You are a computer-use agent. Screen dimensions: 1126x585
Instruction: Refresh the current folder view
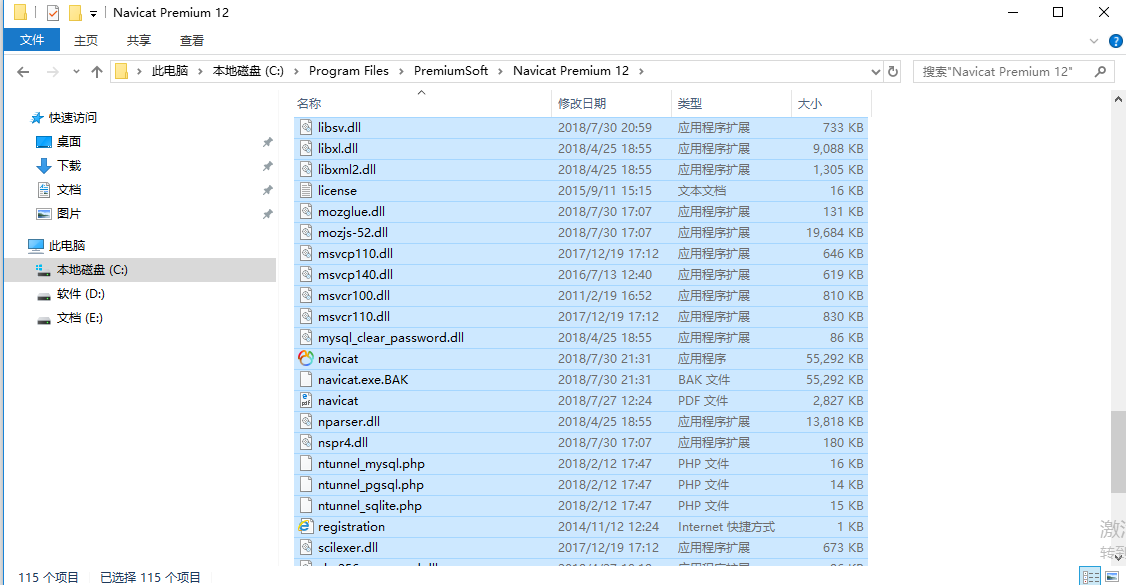pos(893,71)
